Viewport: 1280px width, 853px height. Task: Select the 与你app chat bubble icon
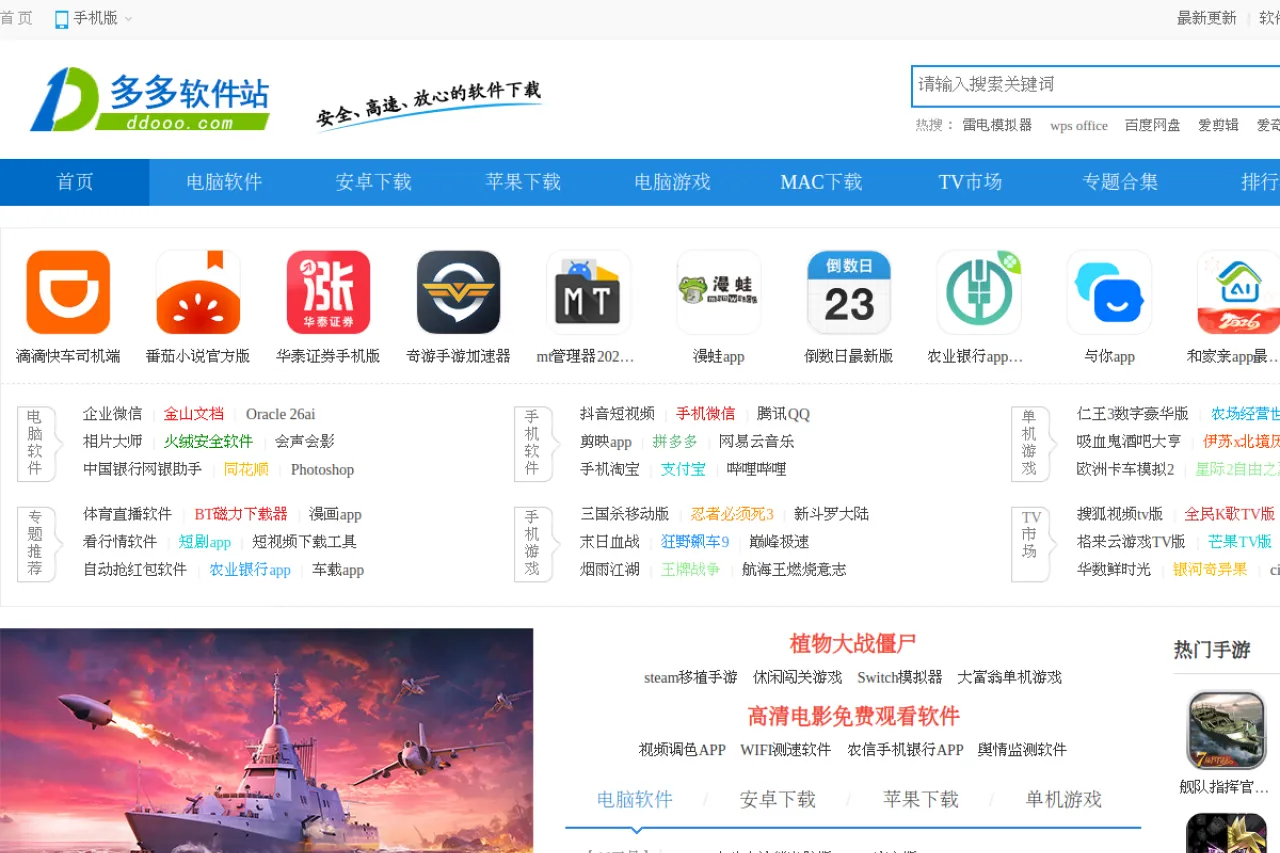[1109, 292]
